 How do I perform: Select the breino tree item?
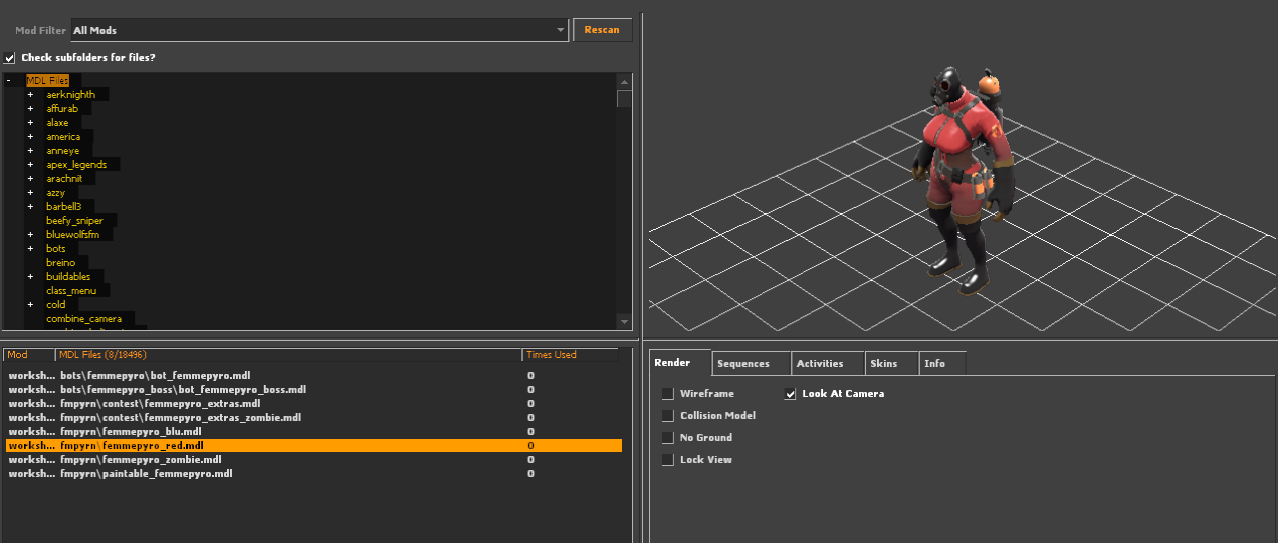click(60, 262)
